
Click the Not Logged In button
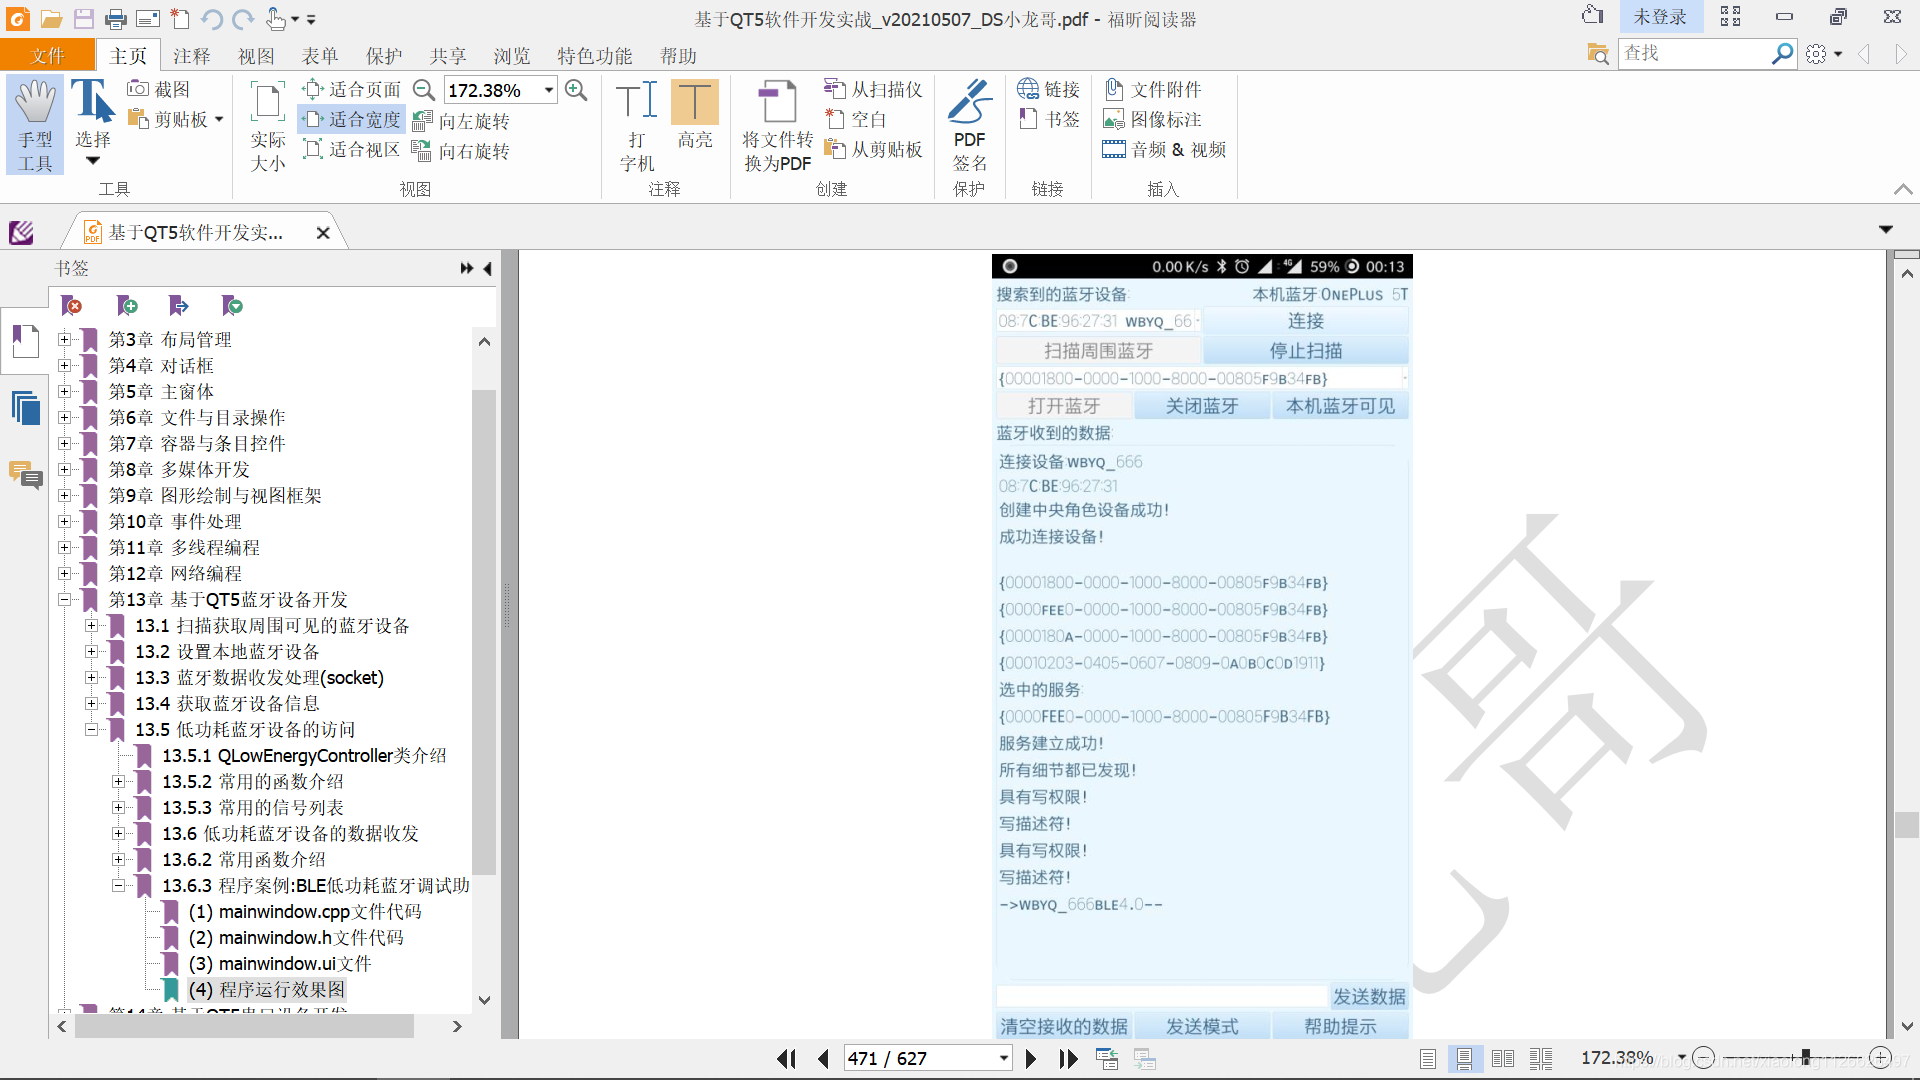(1659, 17)
